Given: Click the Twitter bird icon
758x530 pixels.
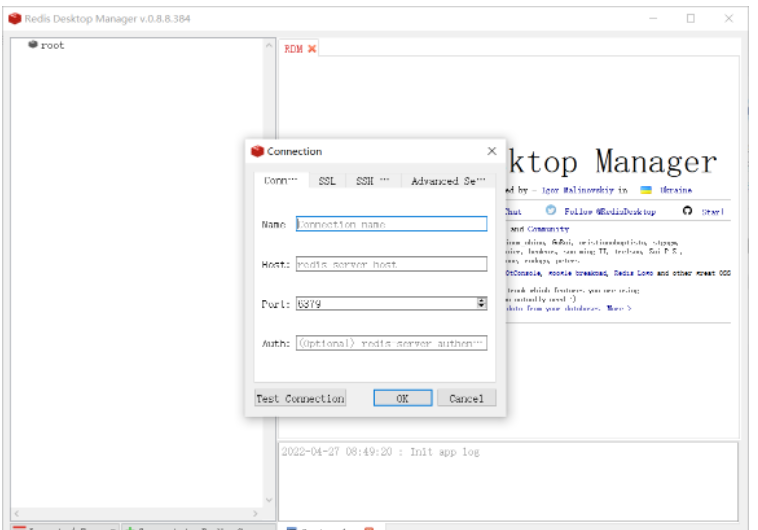Looking at the screenshot, I should coord(551,210).
